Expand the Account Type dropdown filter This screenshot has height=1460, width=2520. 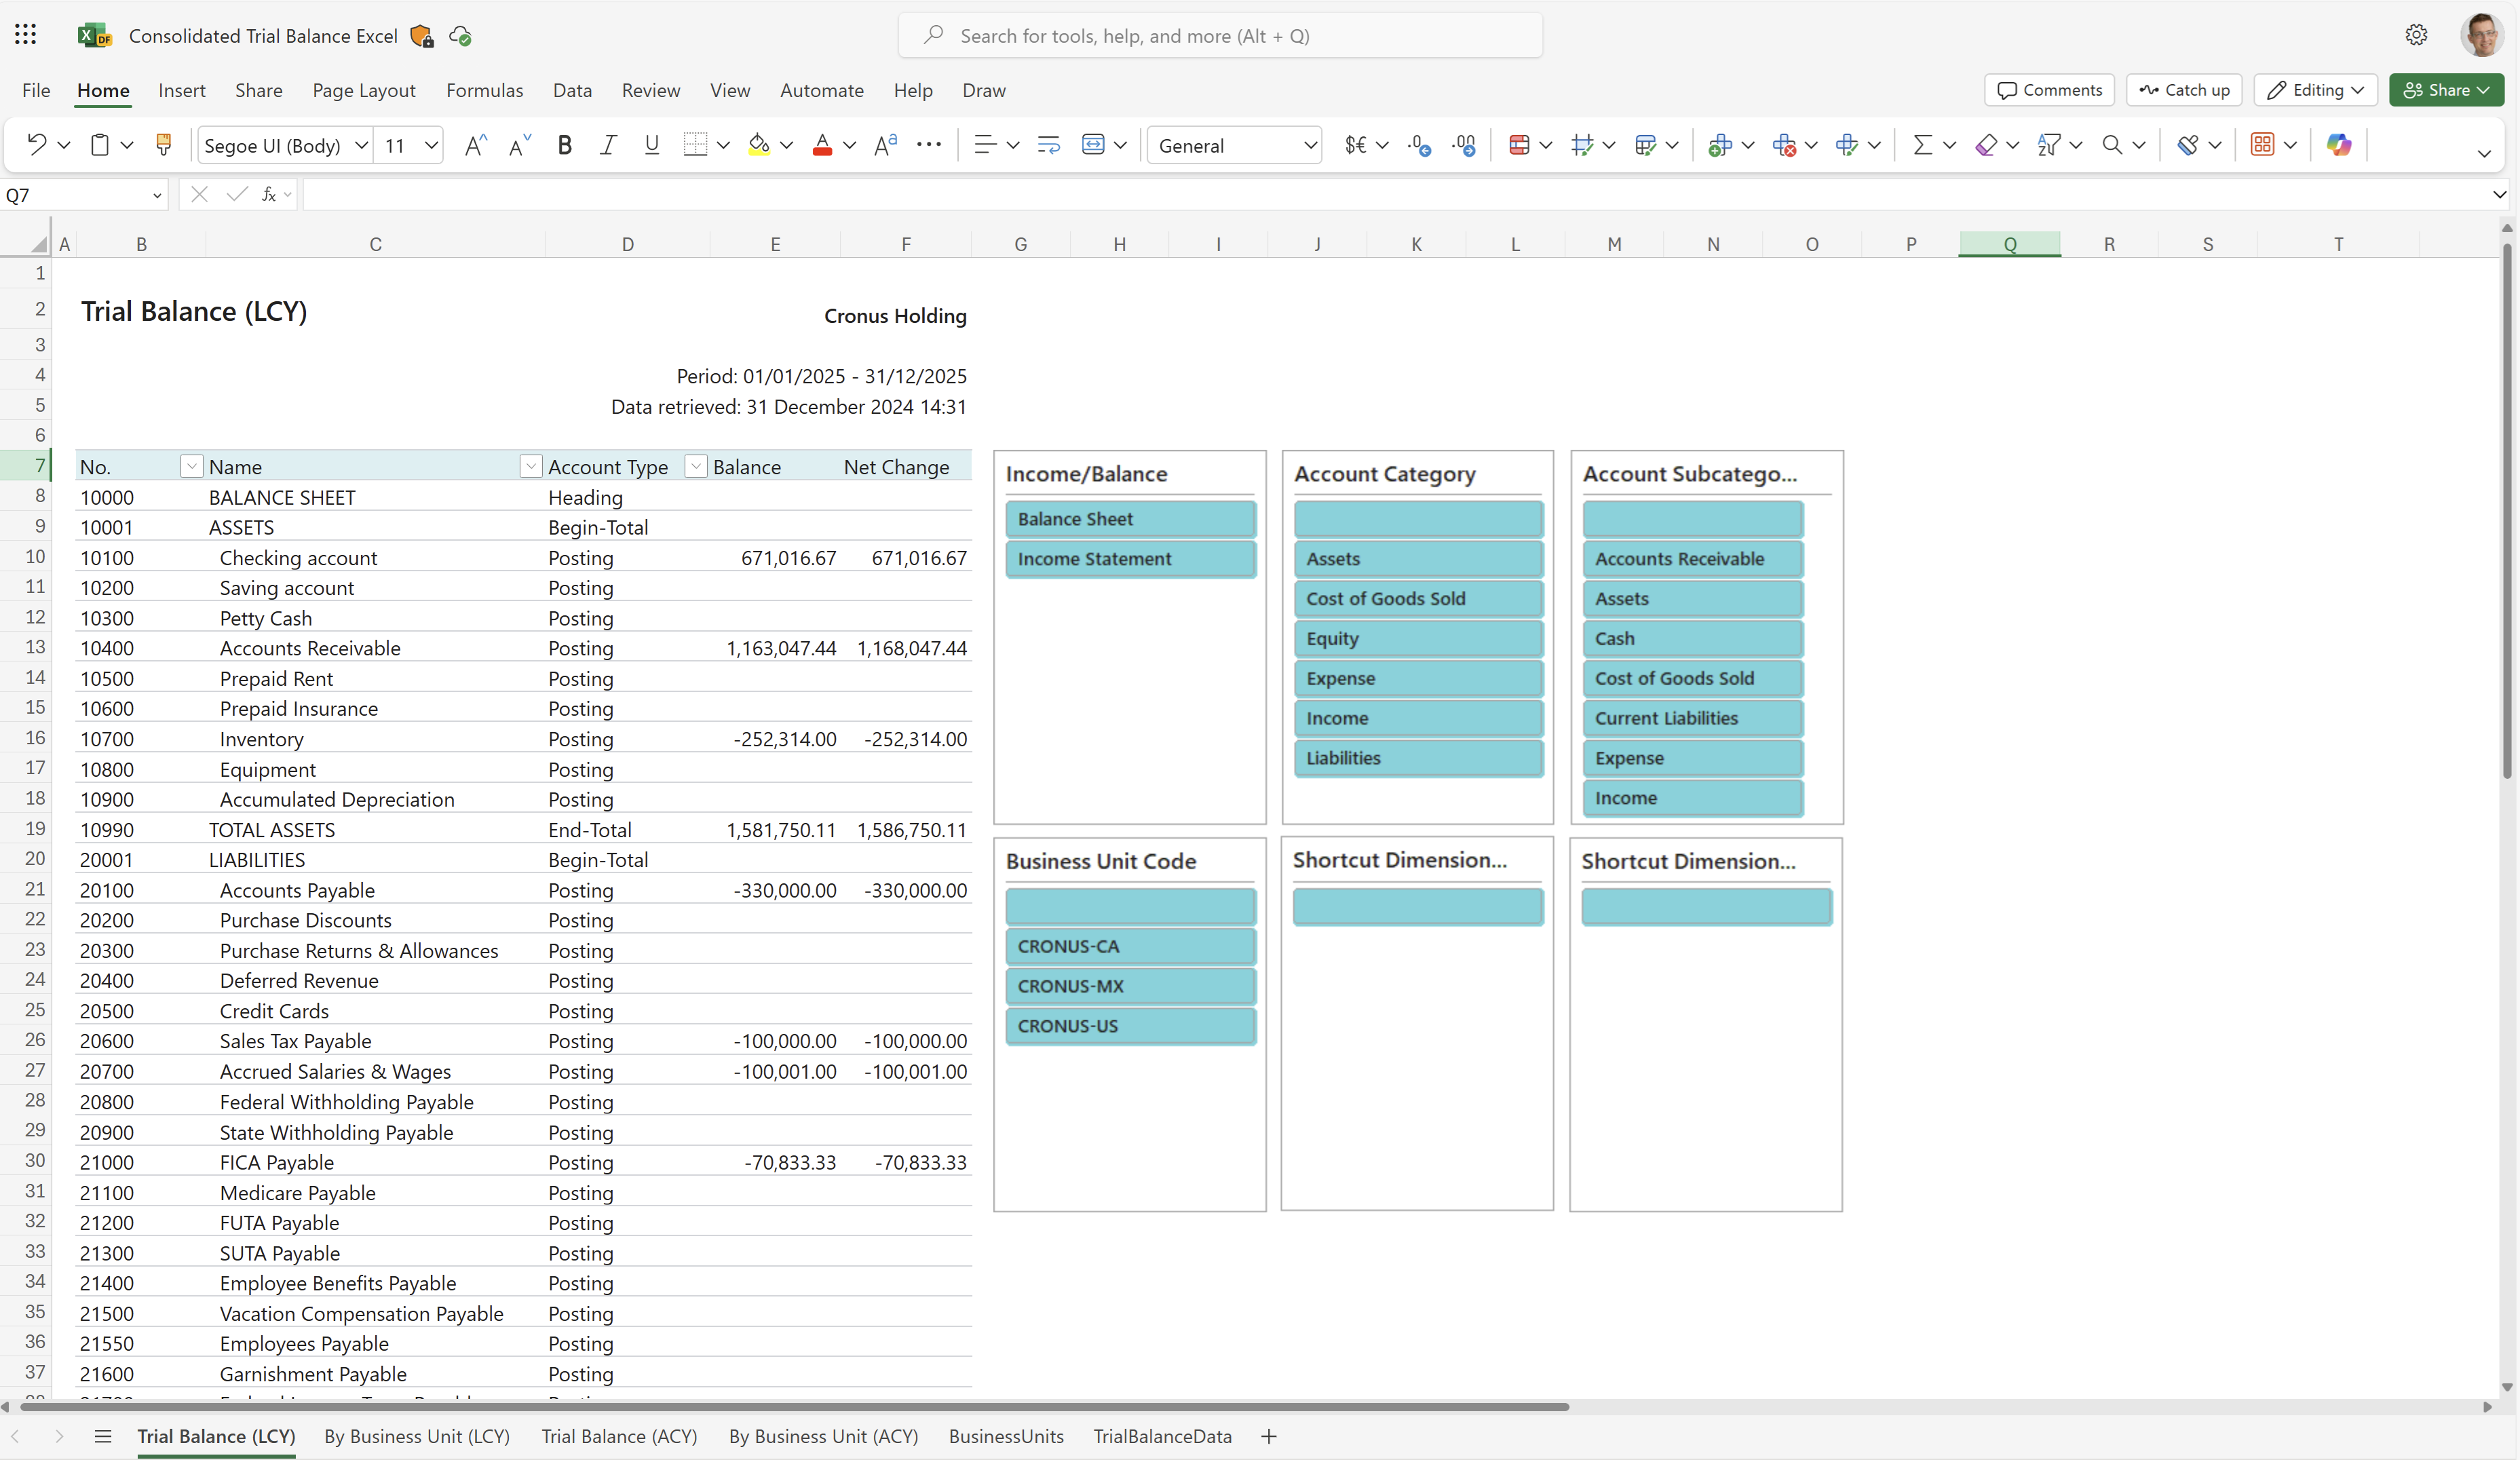695,466
